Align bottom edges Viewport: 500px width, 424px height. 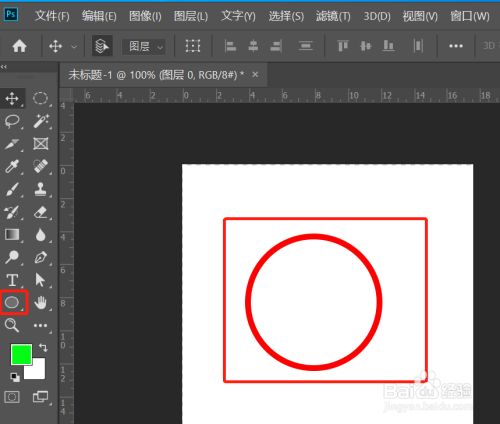click(388, 46)
